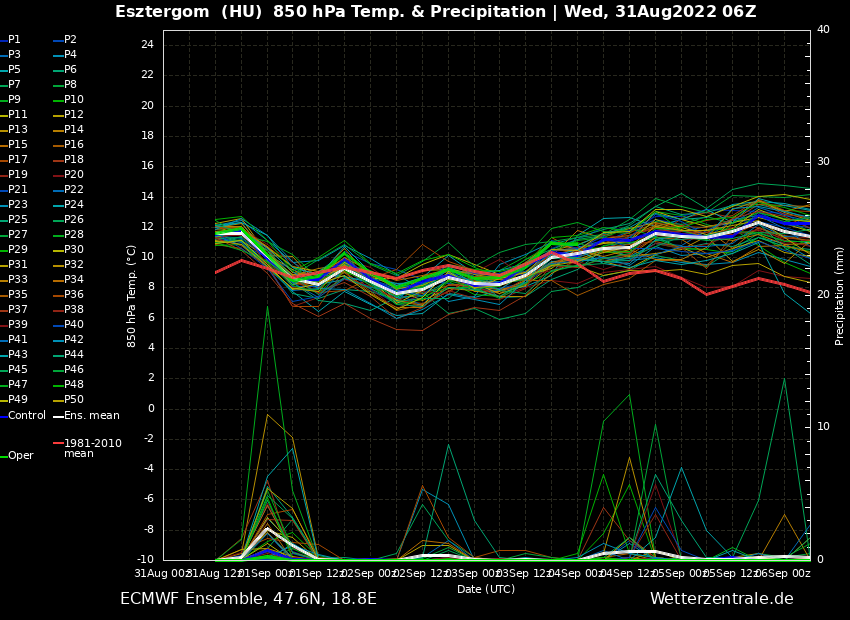Click the P10 legend label
The image size is (850, 620).
coord(74,100)
